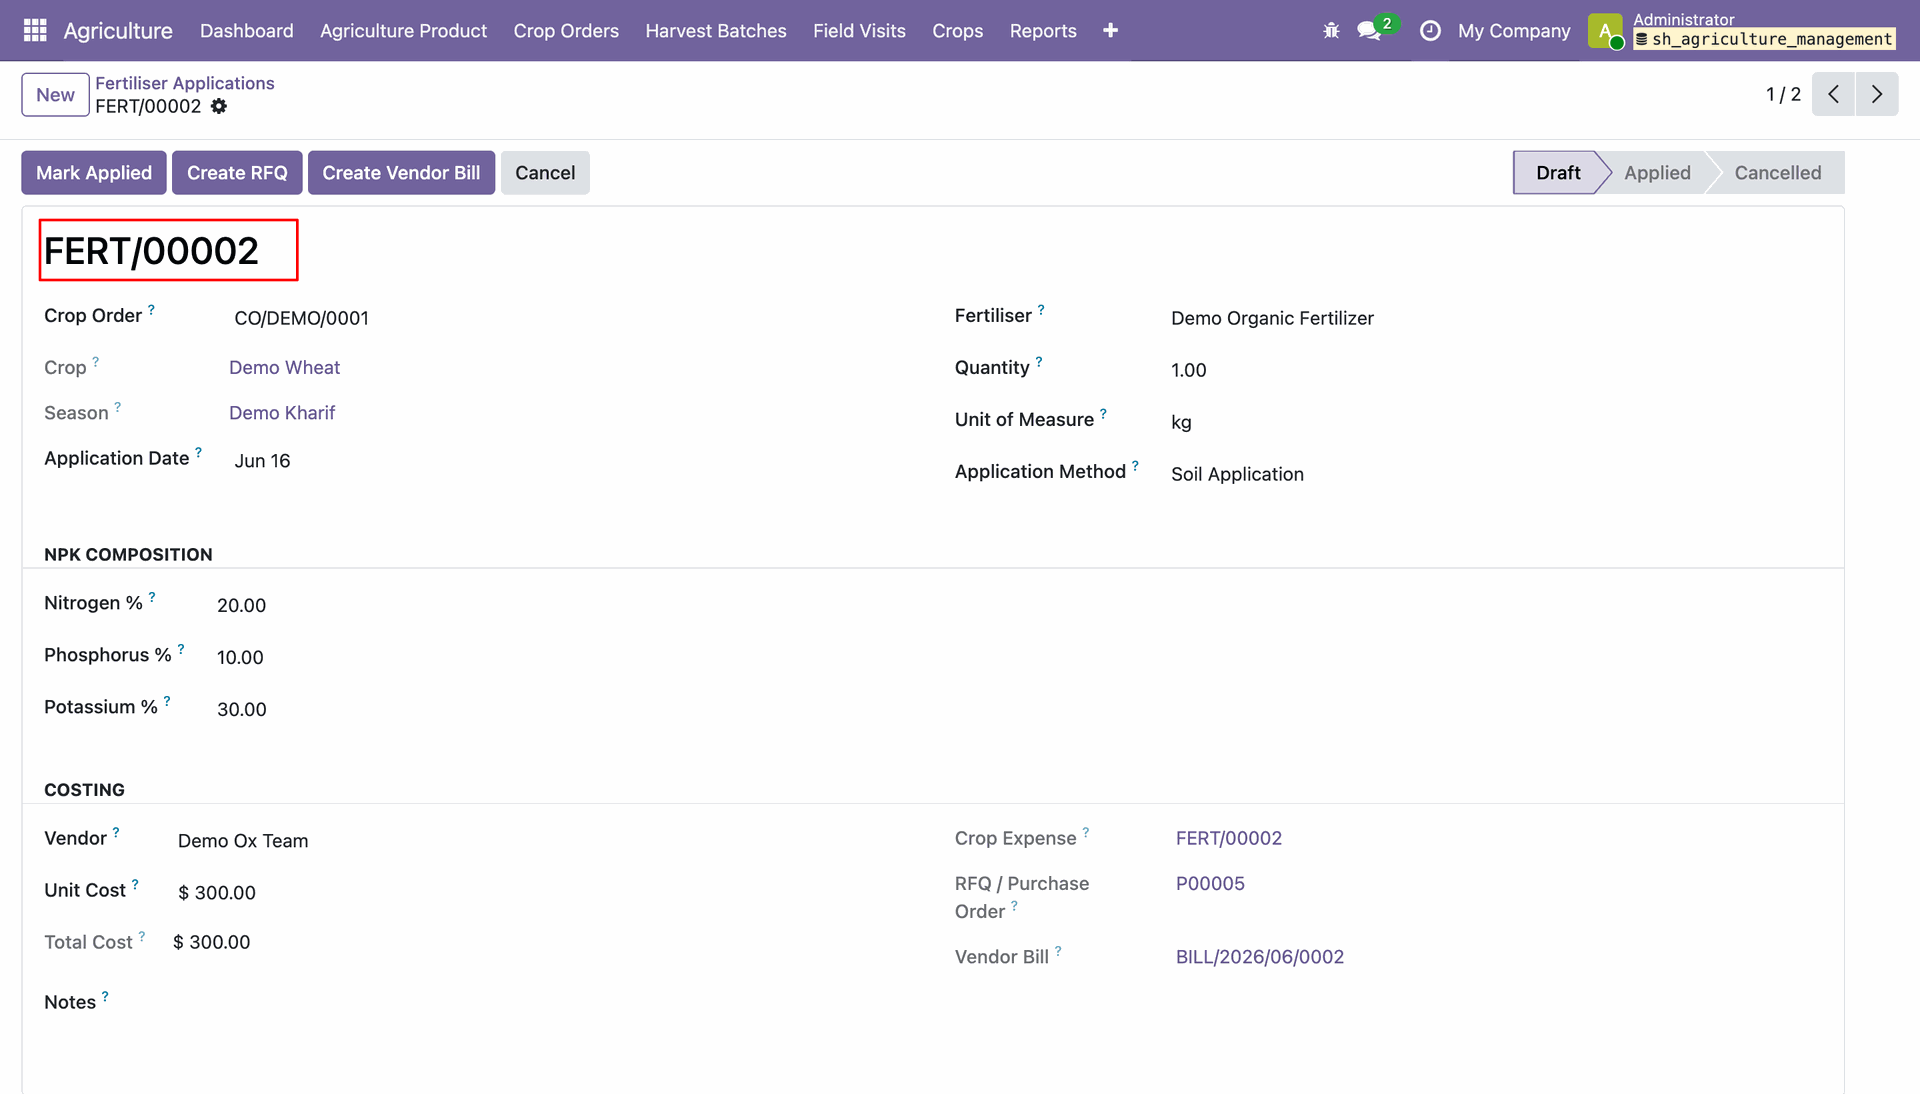Open the Reports menu

click(x=1043, y=31)
